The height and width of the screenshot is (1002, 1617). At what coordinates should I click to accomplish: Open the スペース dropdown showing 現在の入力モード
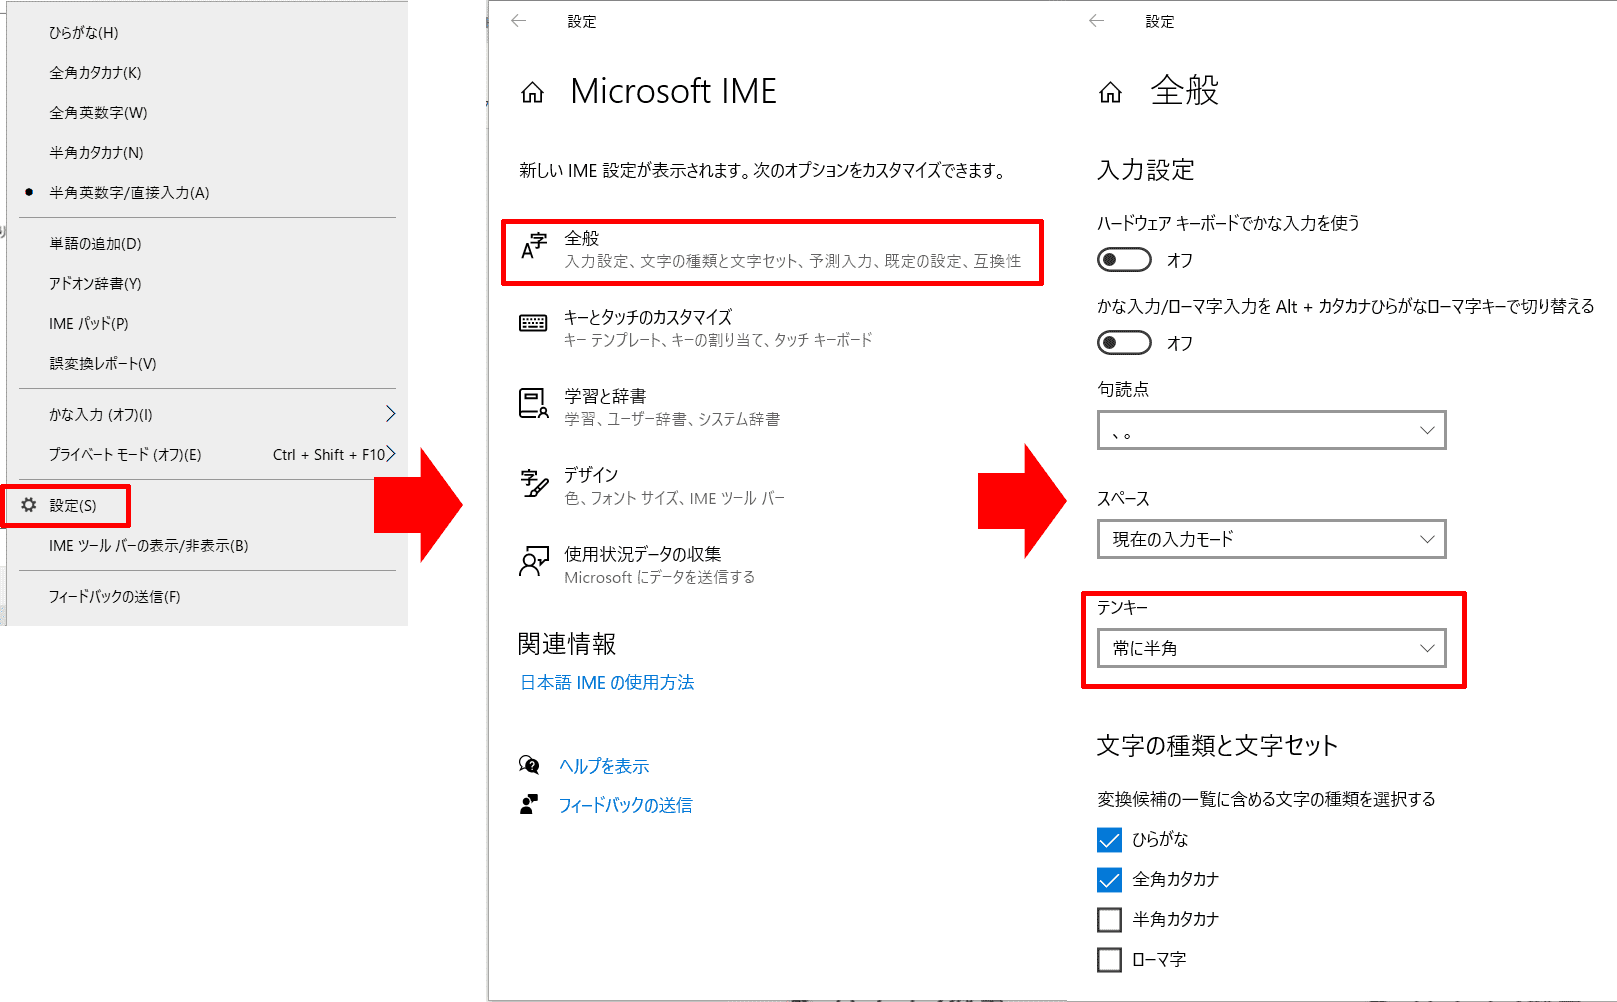(x=1271, y=539)
